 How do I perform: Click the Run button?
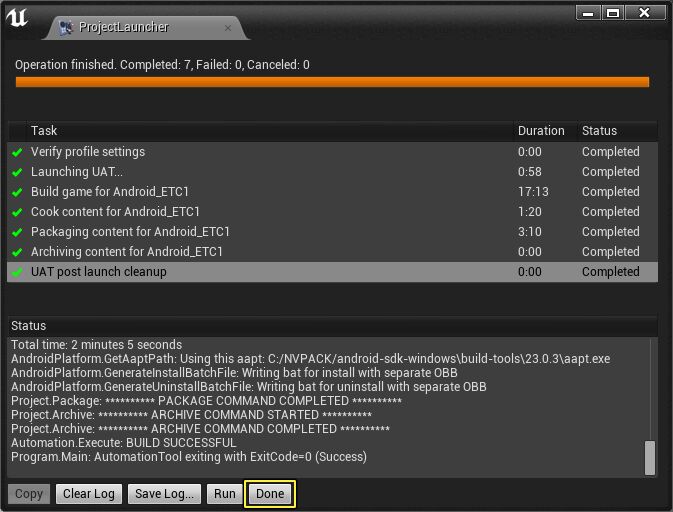click(225, 494)
